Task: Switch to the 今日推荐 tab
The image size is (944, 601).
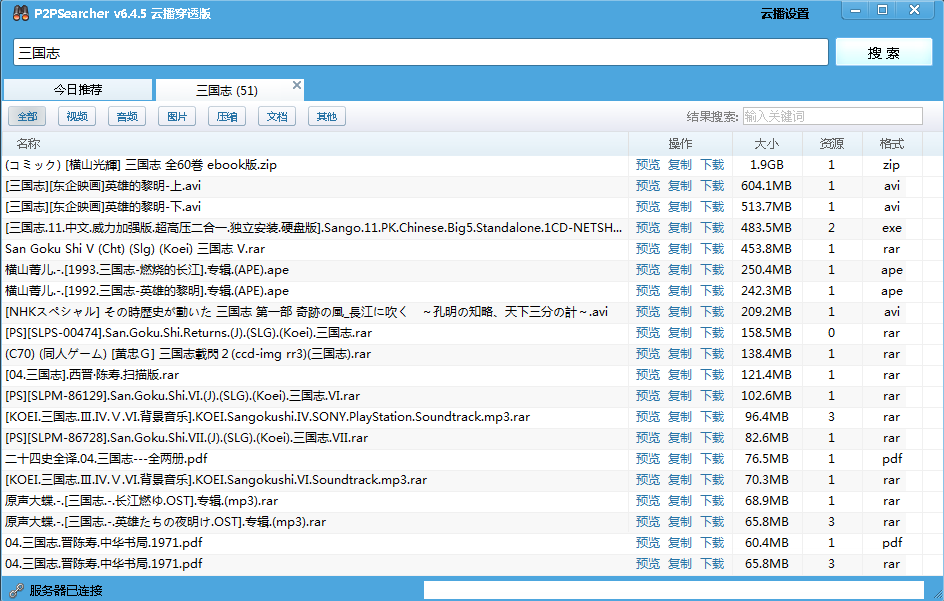Action: [78, 90]
